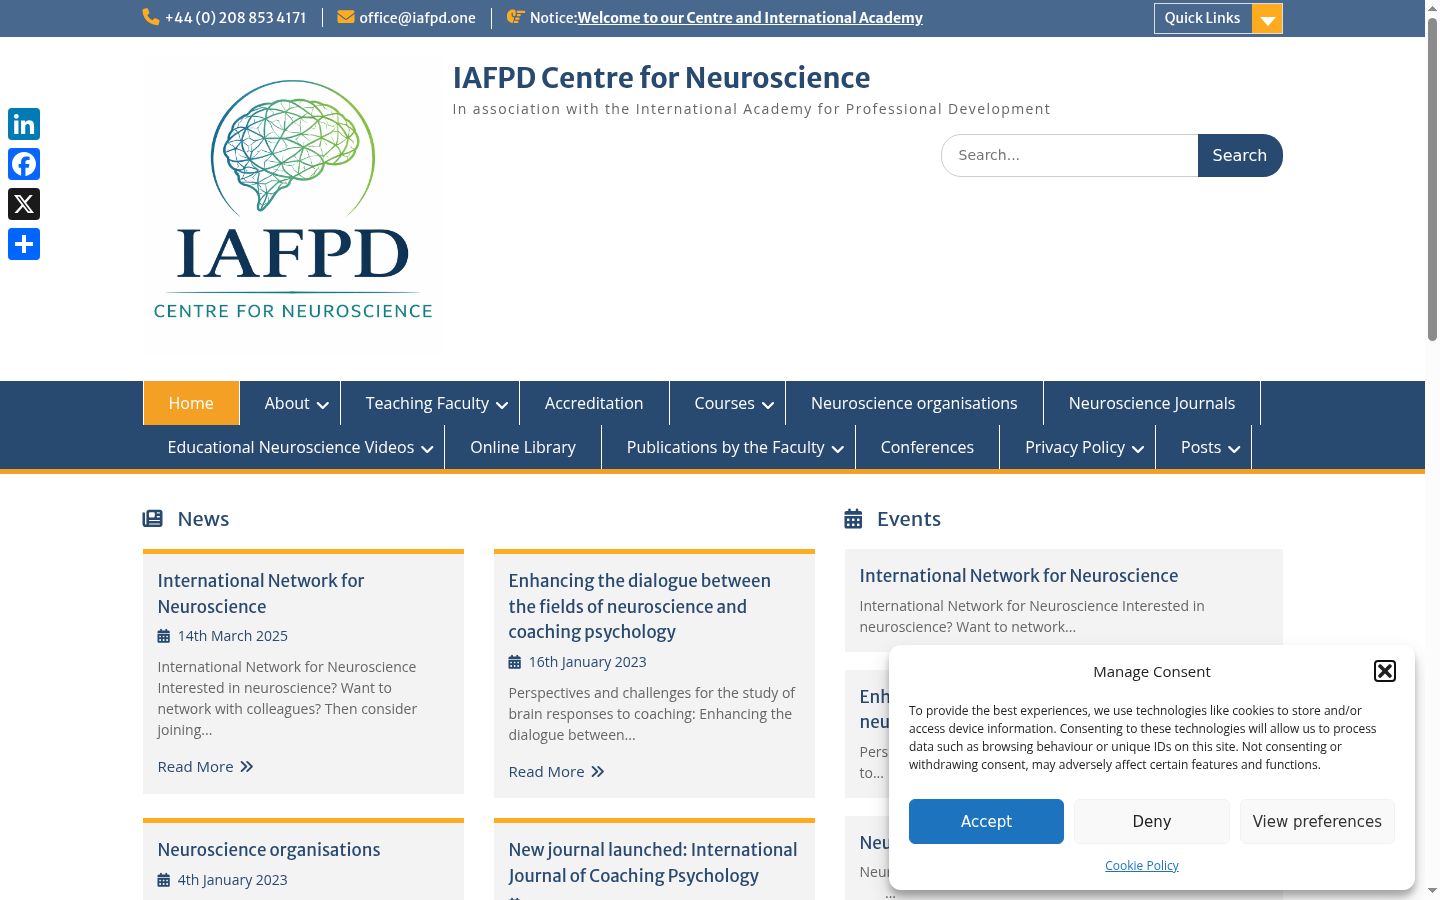The image size is (1440, 900).
Task: Click the page vertical scrollbar
Action: click(1432, 180)
